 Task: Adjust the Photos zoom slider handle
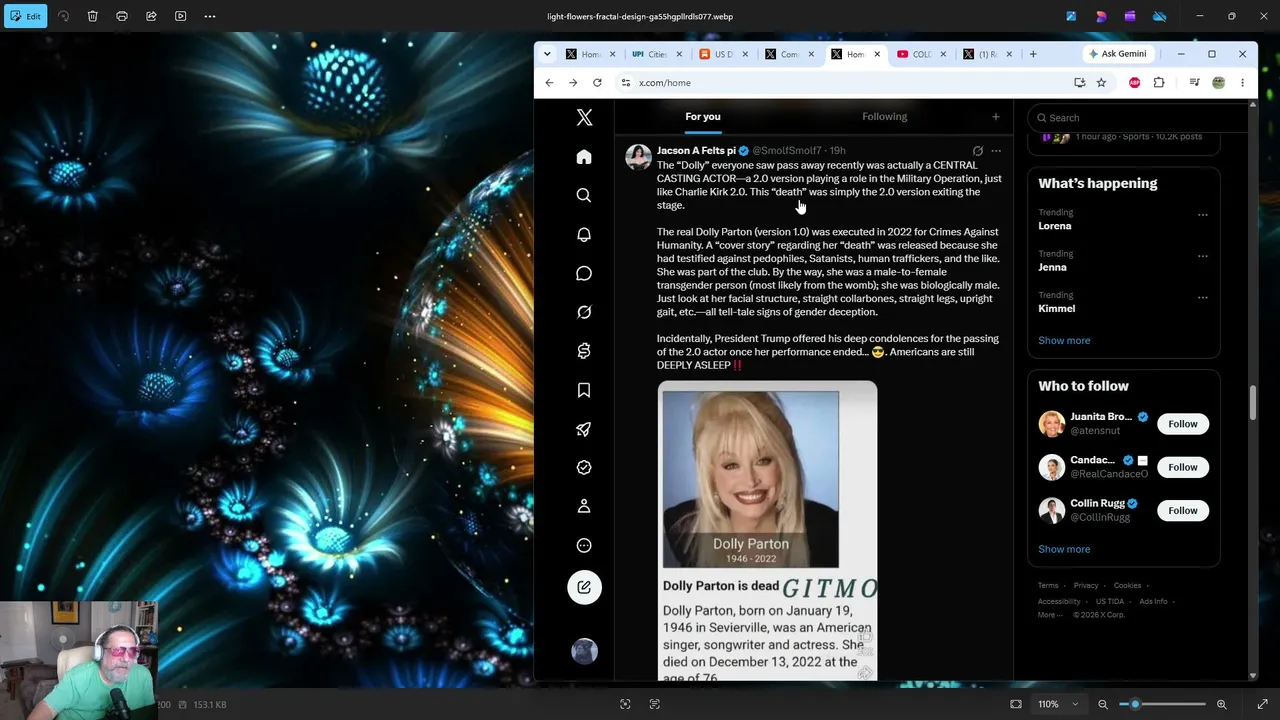point(1135,704)
